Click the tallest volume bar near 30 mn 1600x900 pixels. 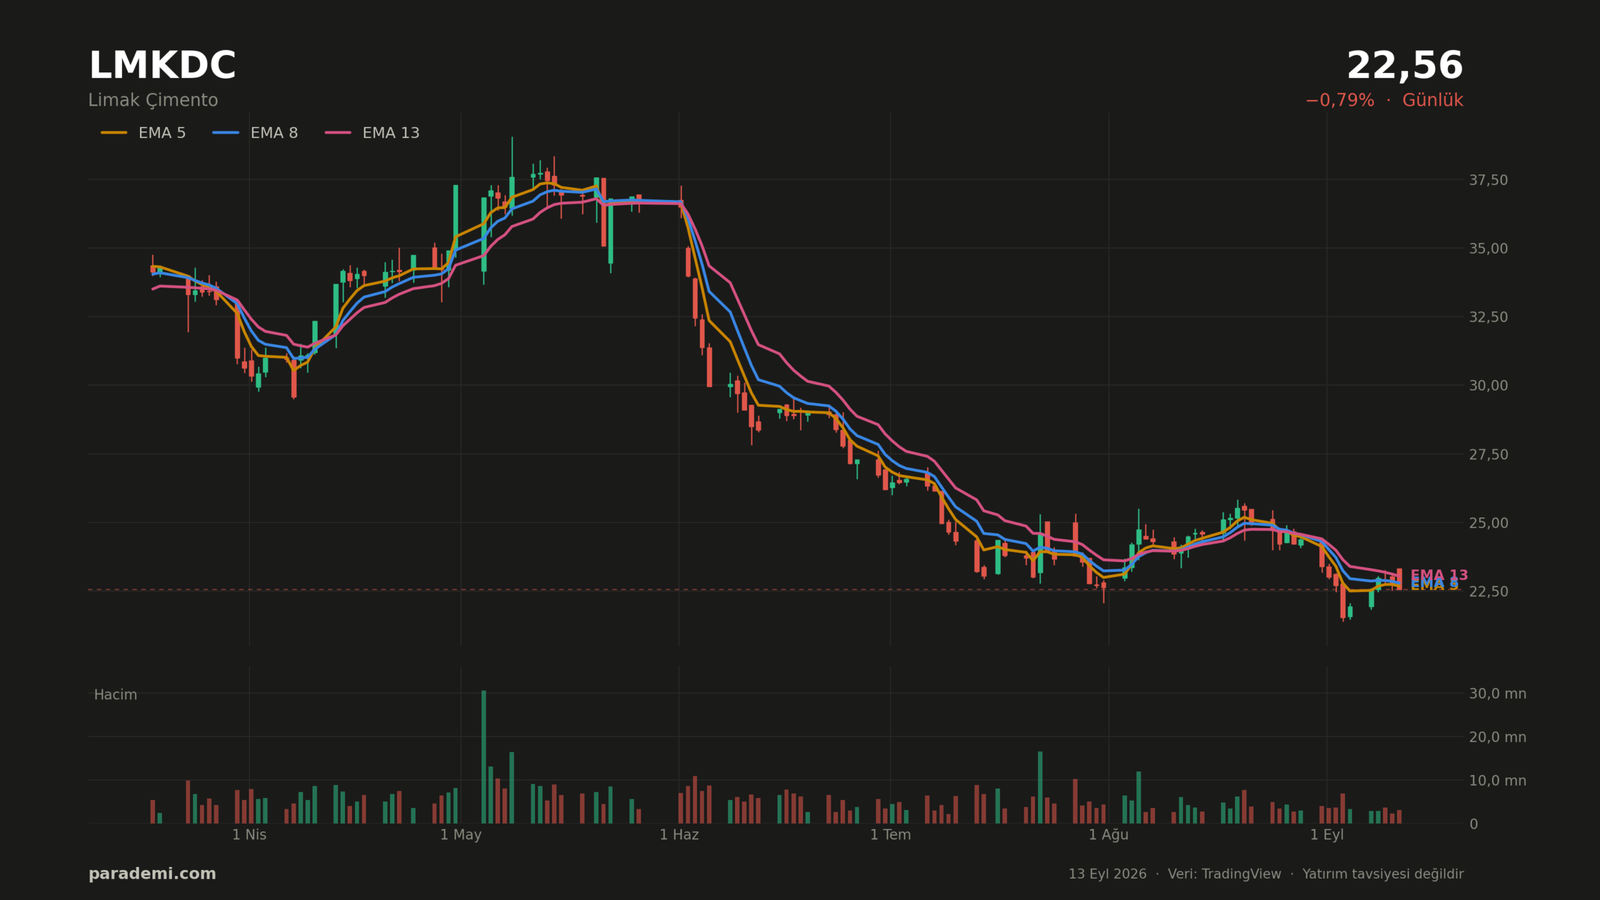(484, 757)
